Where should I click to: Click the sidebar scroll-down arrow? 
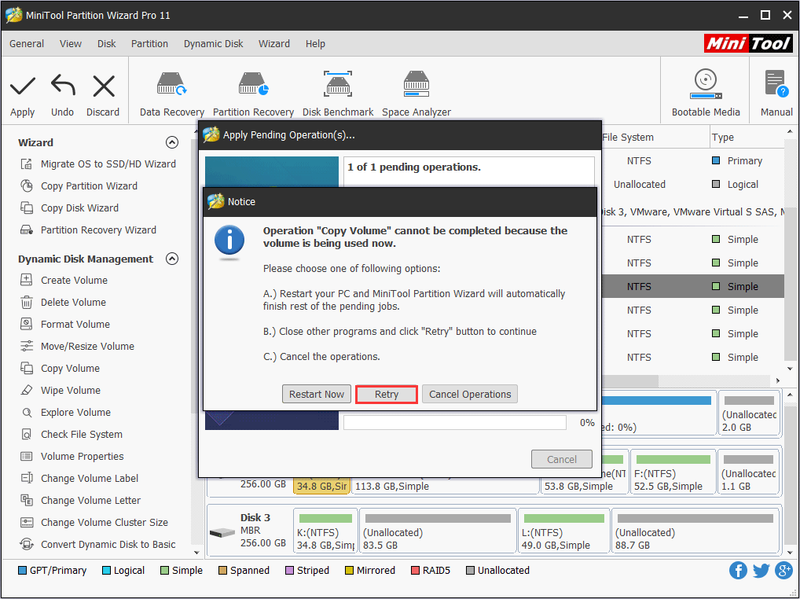pos(197,553)
